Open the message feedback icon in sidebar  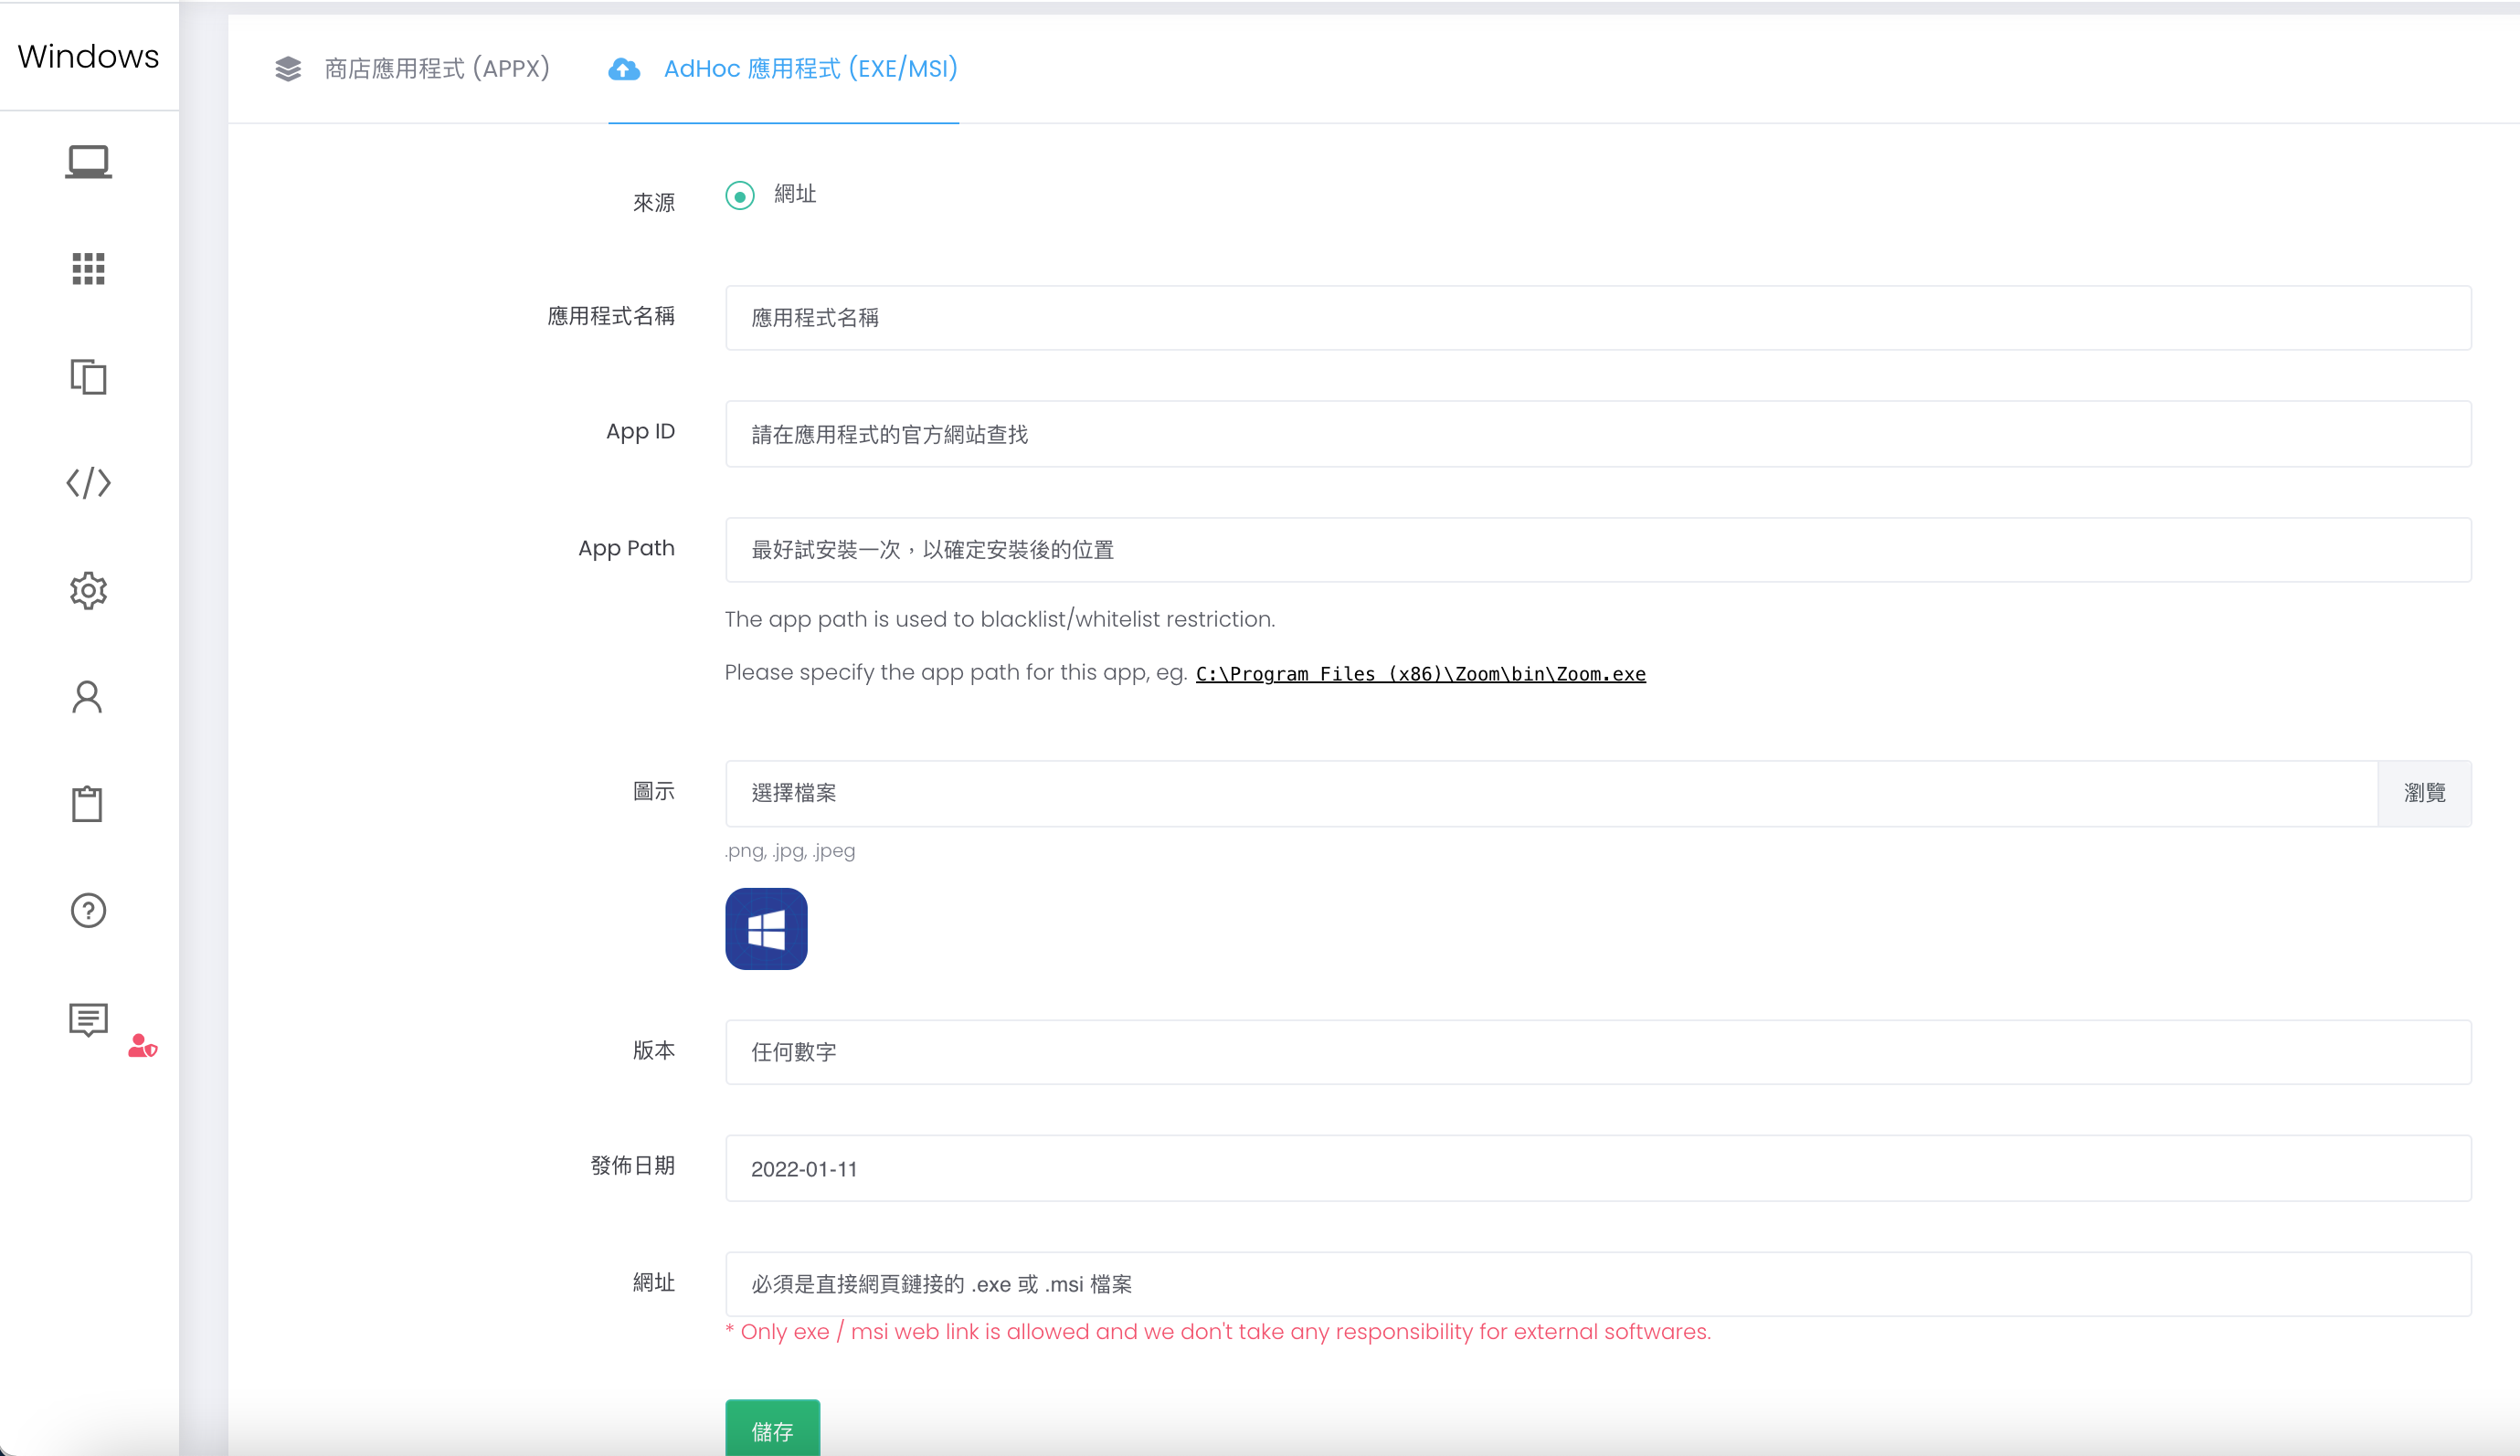tap(88, 1019)
